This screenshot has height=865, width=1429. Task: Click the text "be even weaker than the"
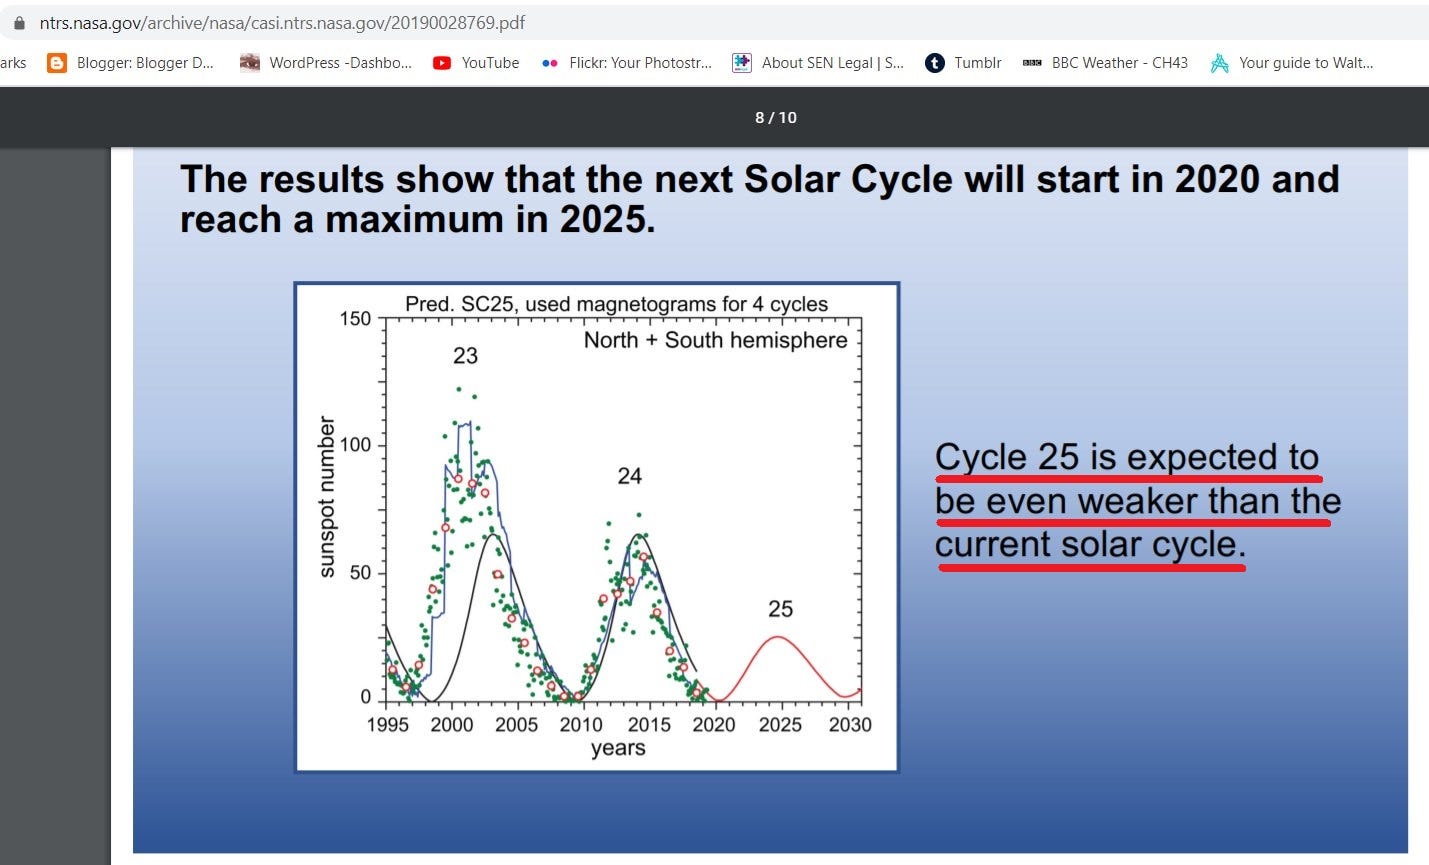(x=1138, y=500)
